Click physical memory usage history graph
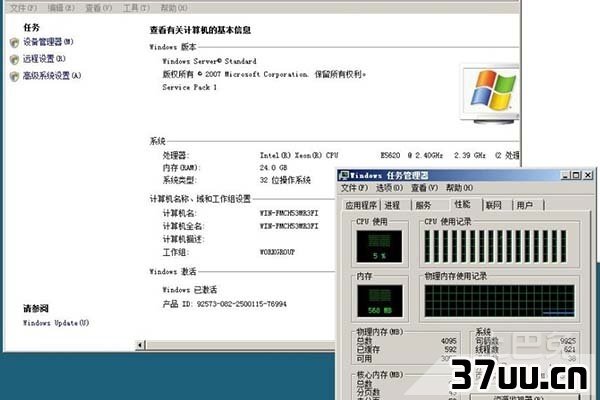The image size is (600, 400). (499, 301)
